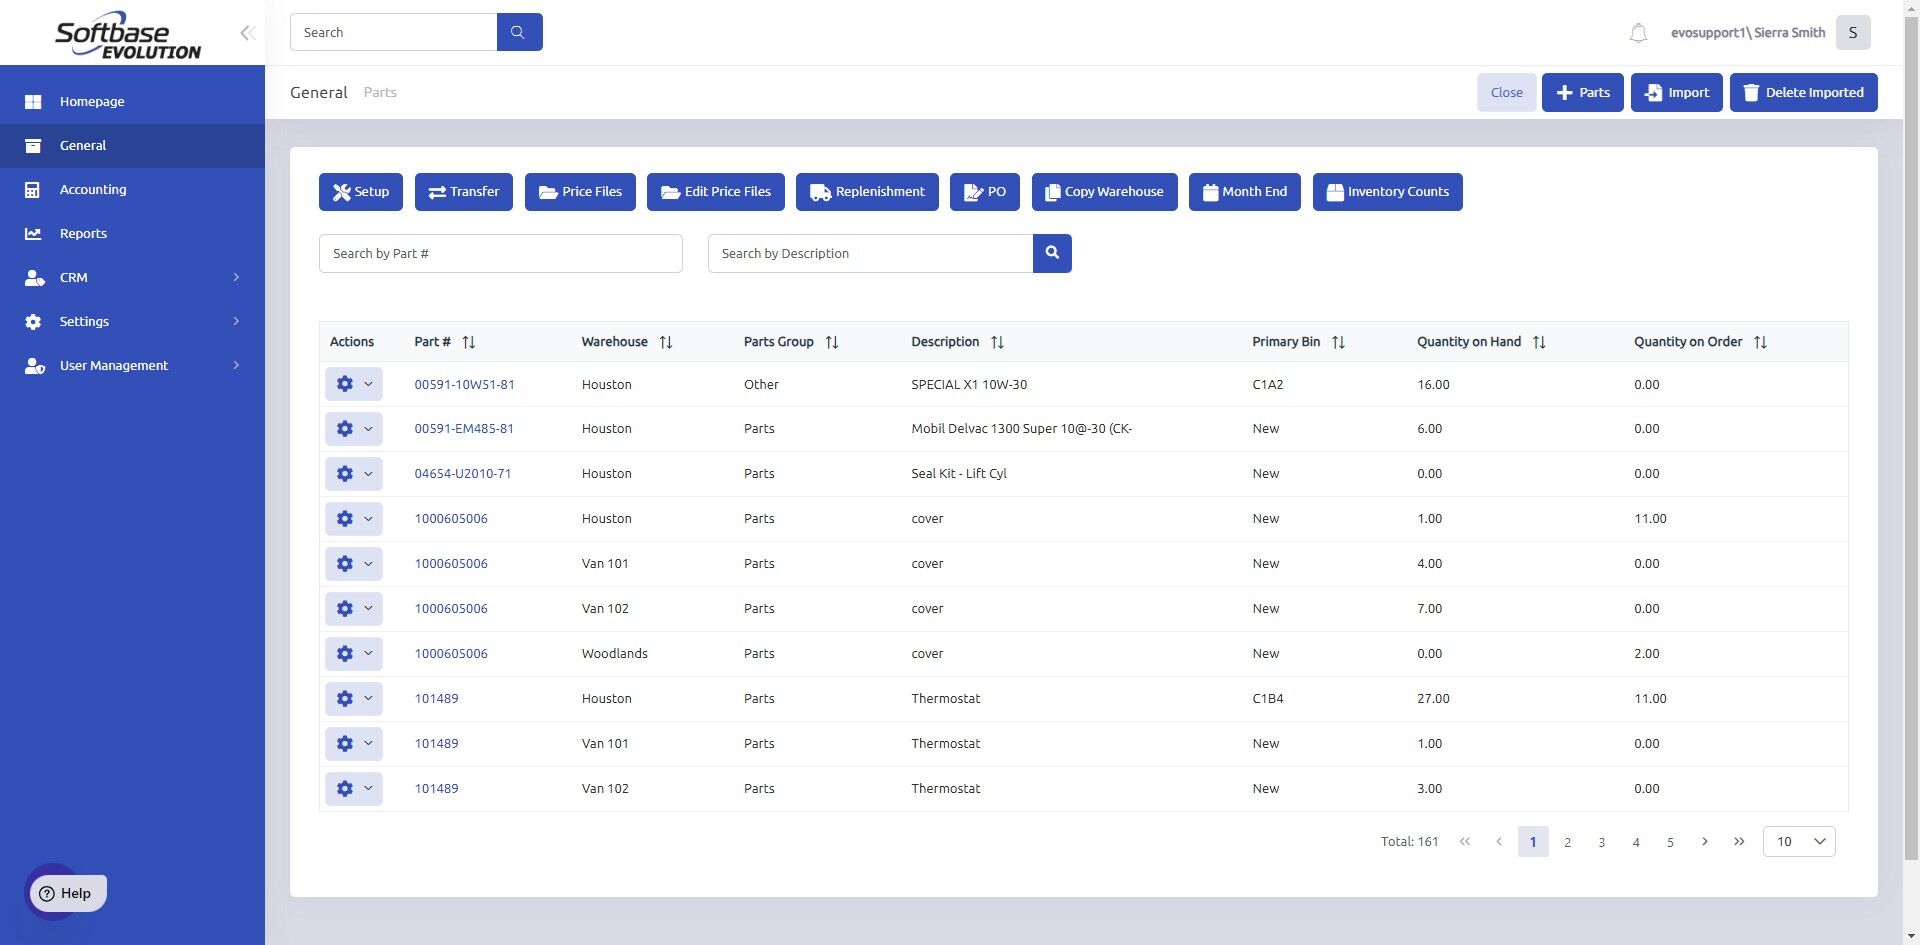Image resolution: width=1920 pixels, height=945 pixels.
Task: Open Price Files
Action: pyautogui.click(x=580, y=192)
